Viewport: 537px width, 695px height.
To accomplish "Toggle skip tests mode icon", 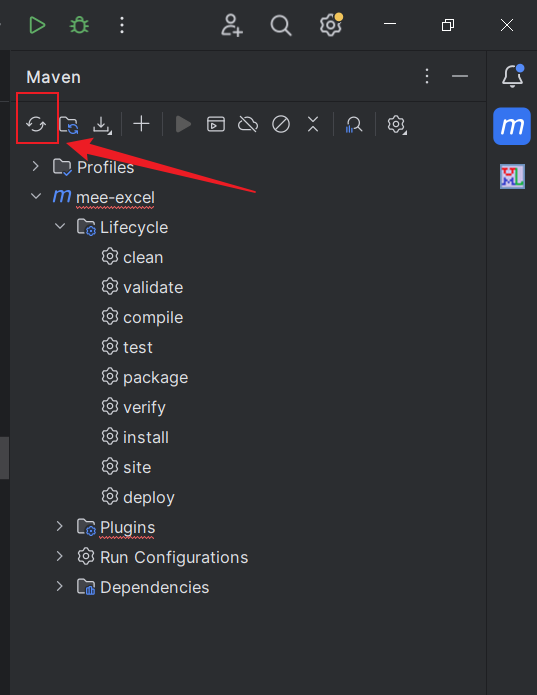I will (x=281, y=124).
